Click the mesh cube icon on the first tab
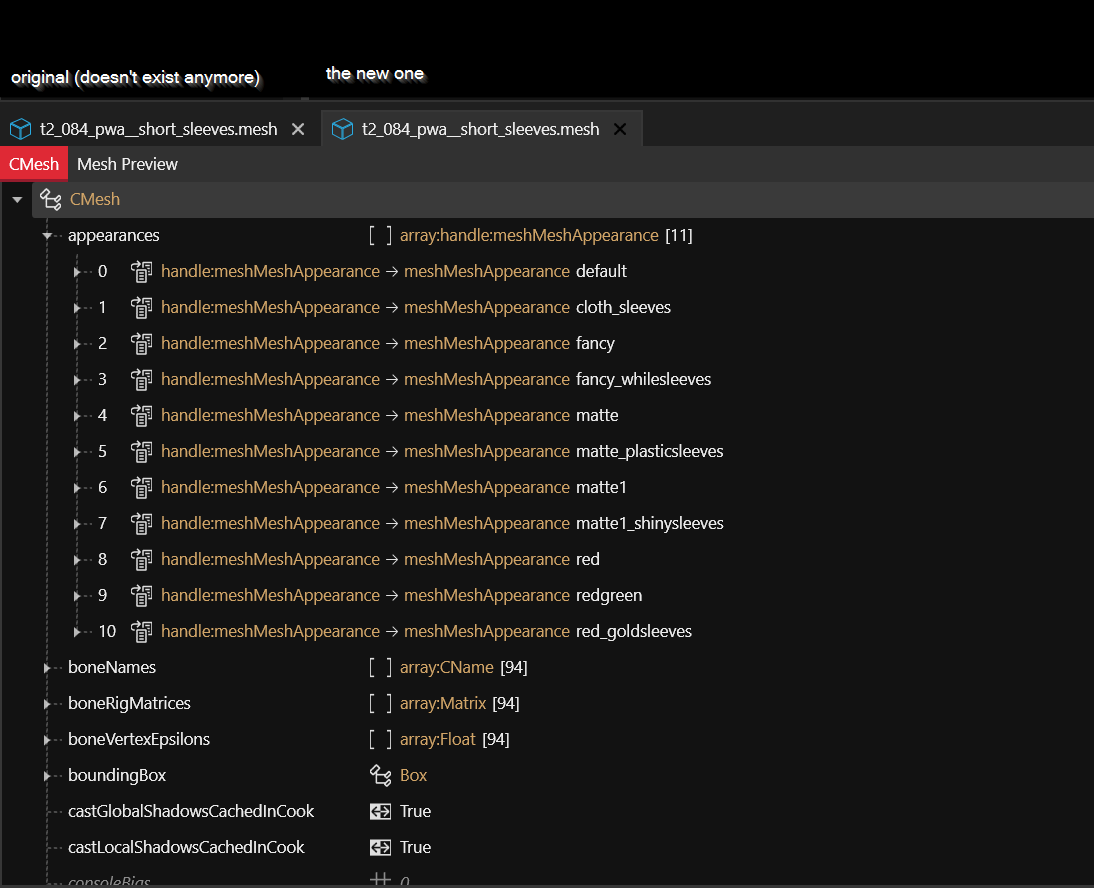 point(21,129)
